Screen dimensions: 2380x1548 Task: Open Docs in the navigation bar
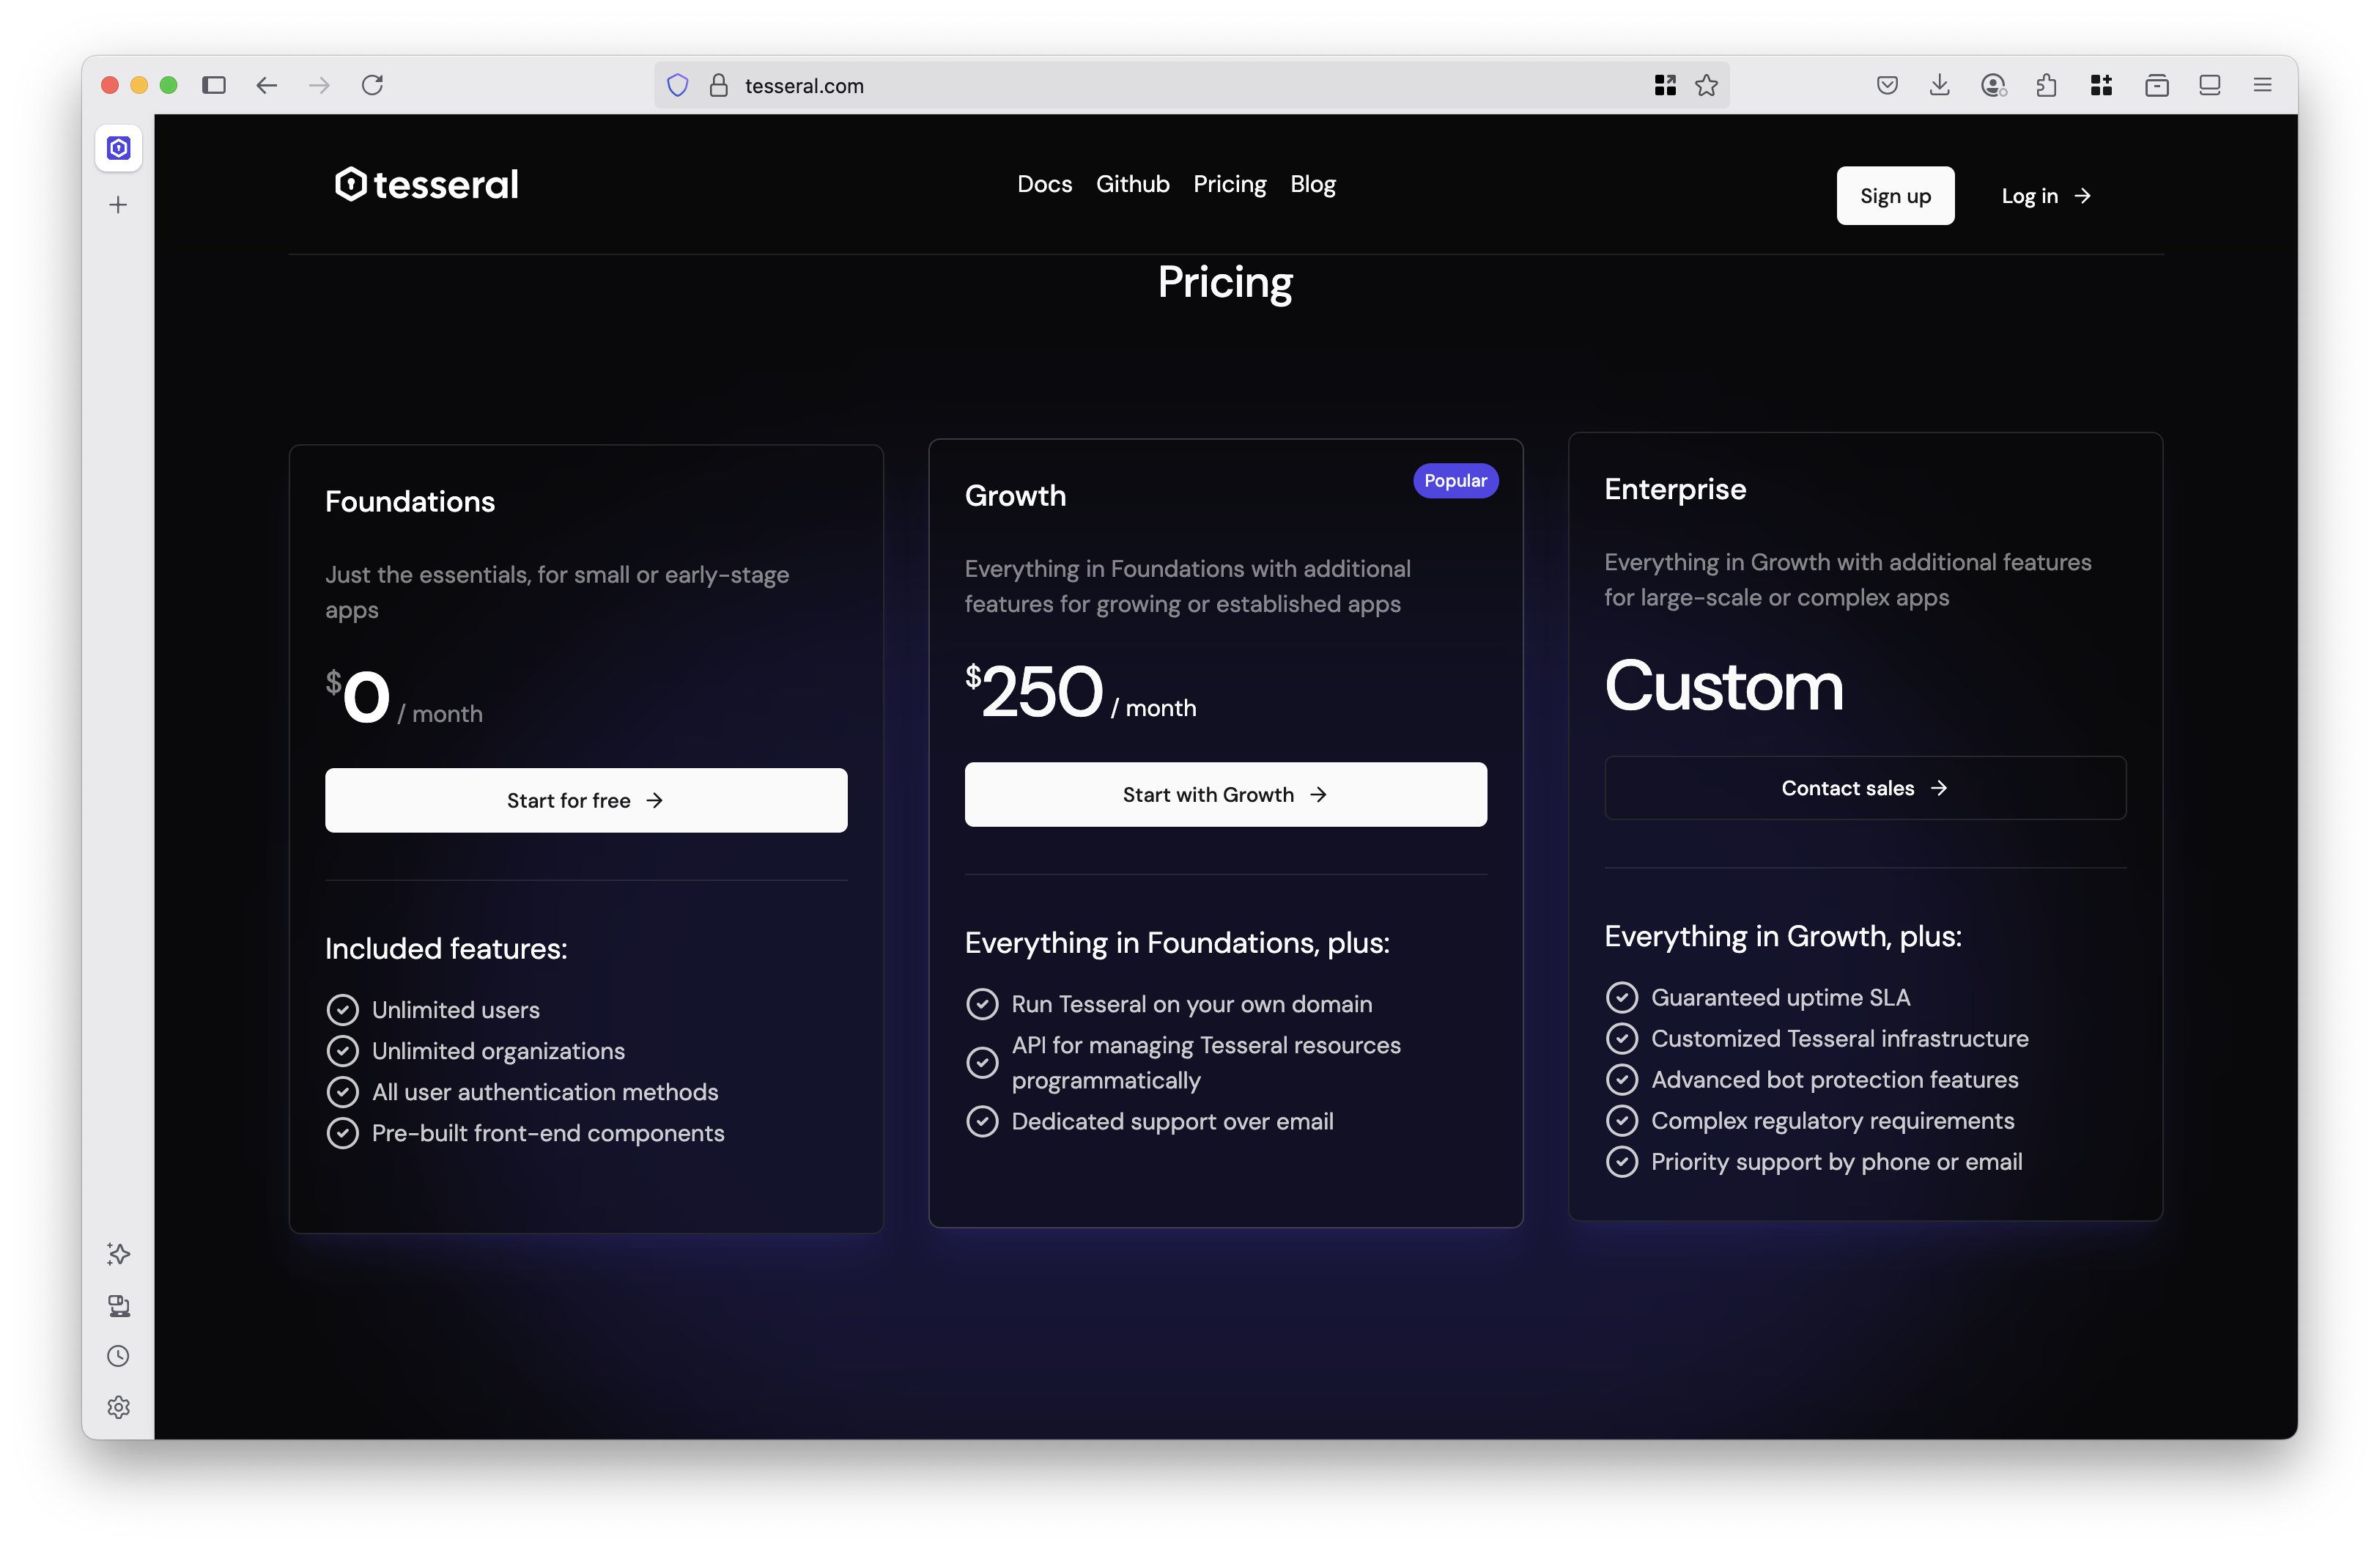(x=1044, y=184)
